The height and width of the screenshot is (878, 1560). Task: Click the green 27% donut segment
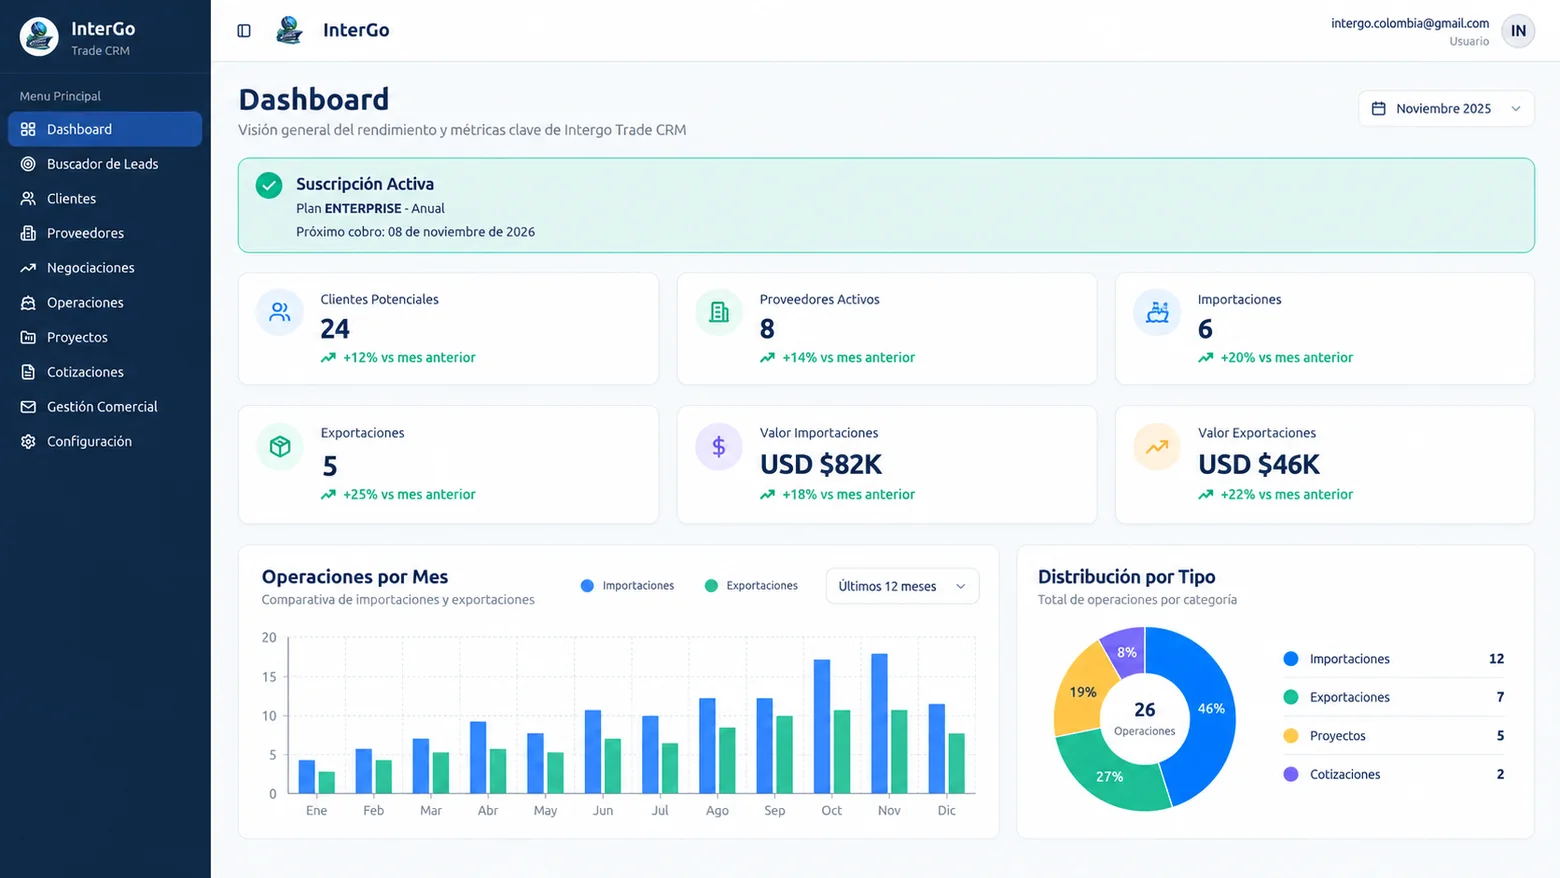coord(1109,776)
